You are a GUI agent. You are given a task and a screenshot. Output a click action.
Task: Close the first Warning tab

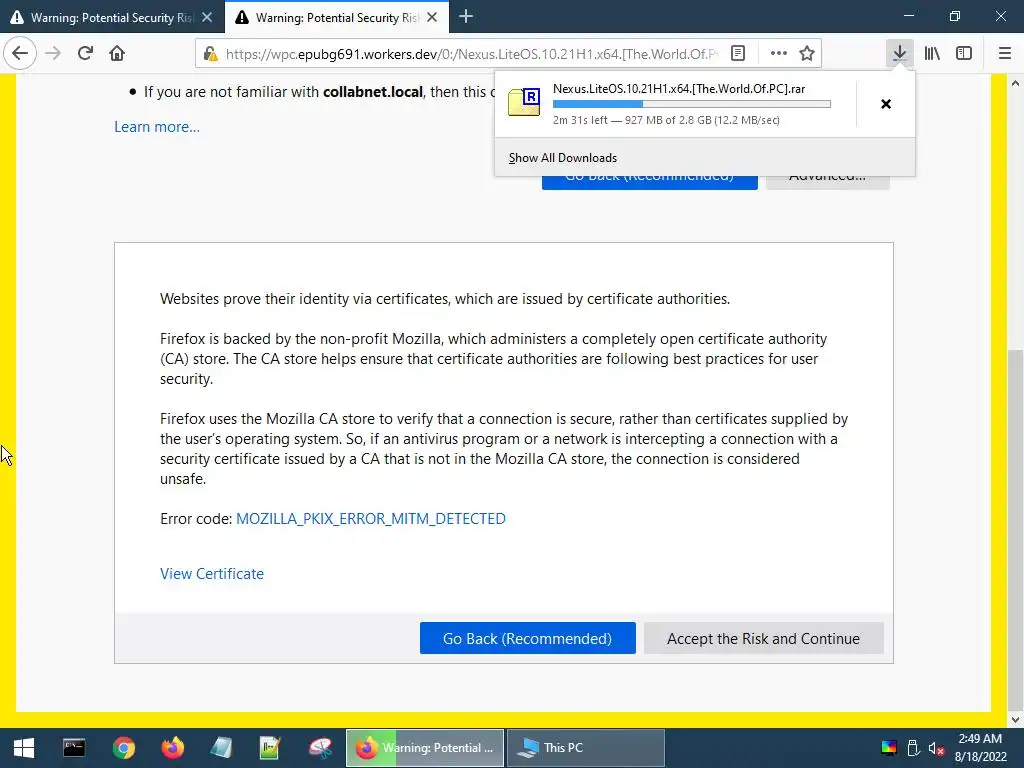(207, 18)
